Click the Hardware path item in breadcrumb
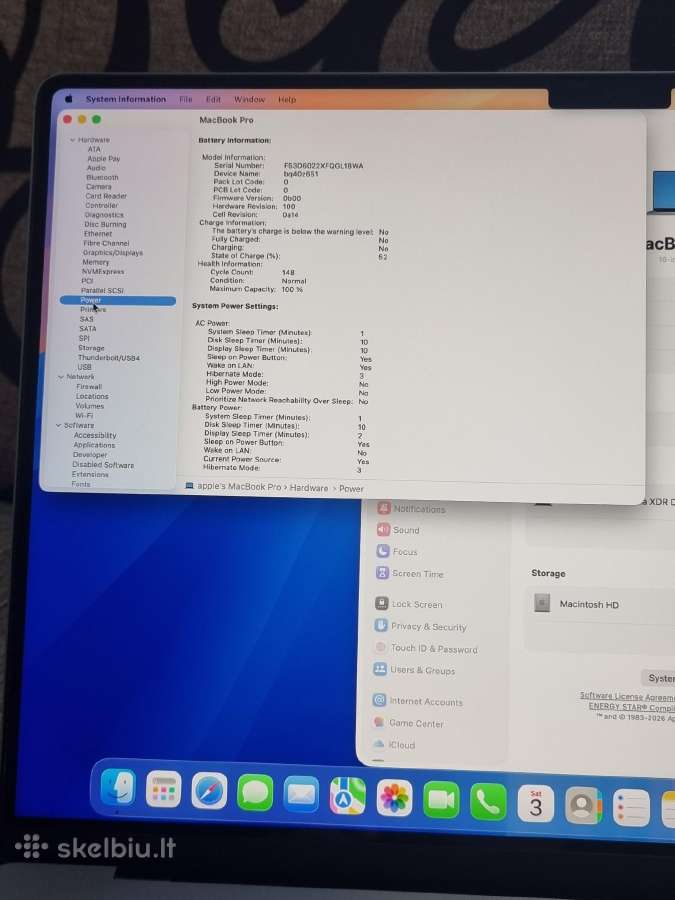 [309, 488]
